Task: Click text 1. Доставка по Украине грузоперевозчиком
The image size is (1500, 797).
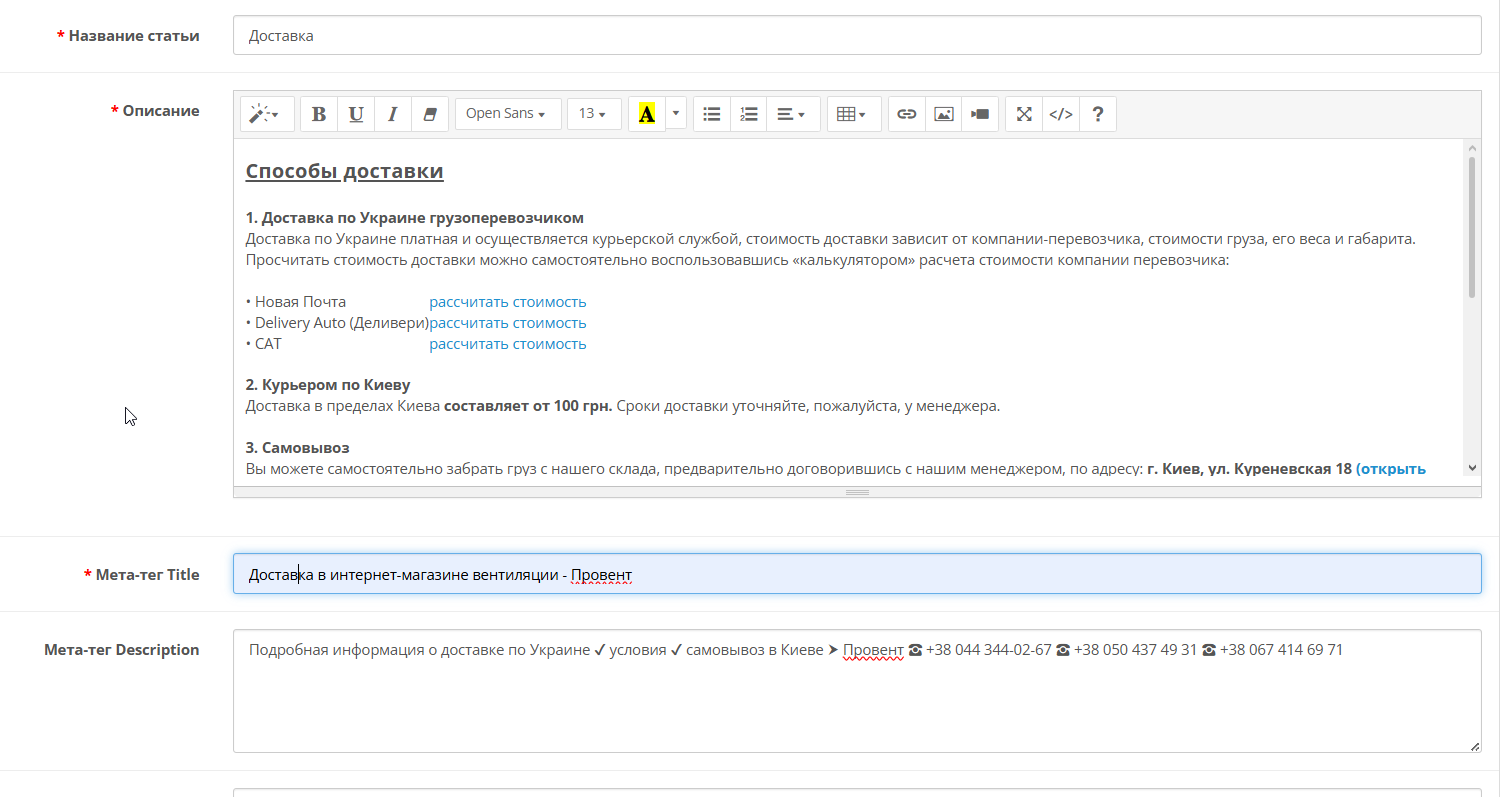Action: 415,218
